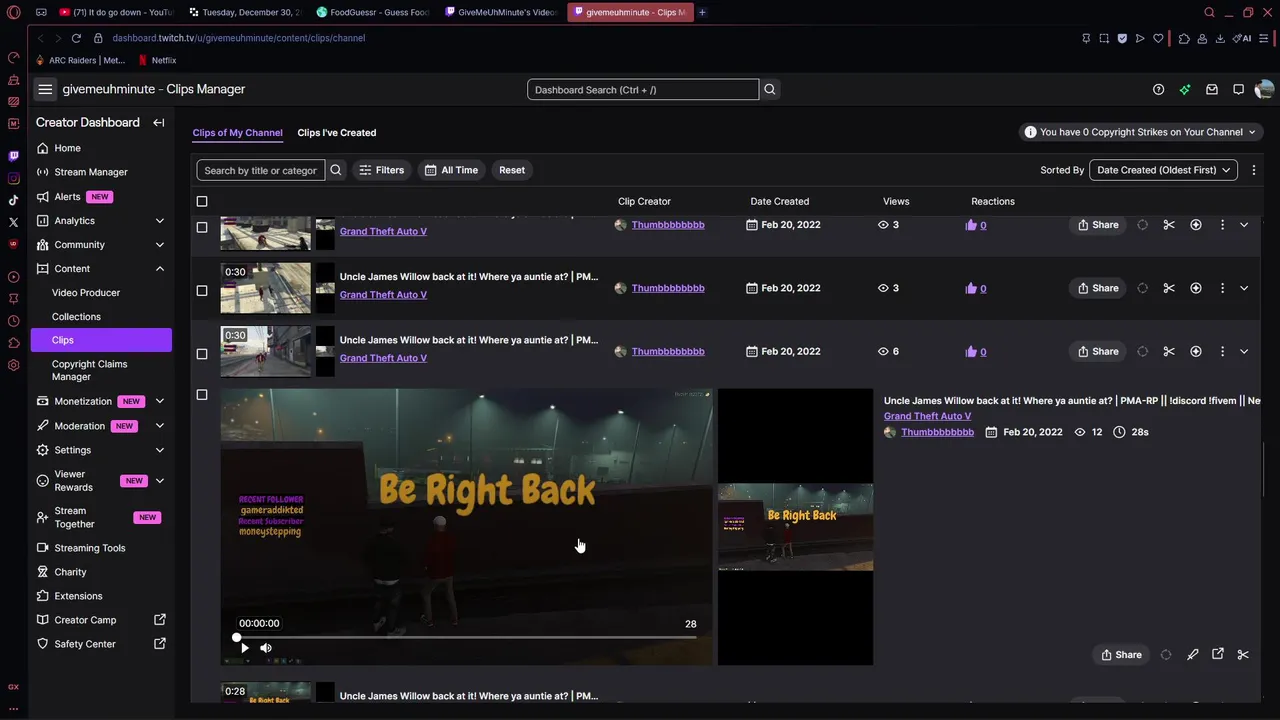This screenshot has height=720, width=1280.
Task: Open Video Producer in sidebar
Action: (86, 292)
